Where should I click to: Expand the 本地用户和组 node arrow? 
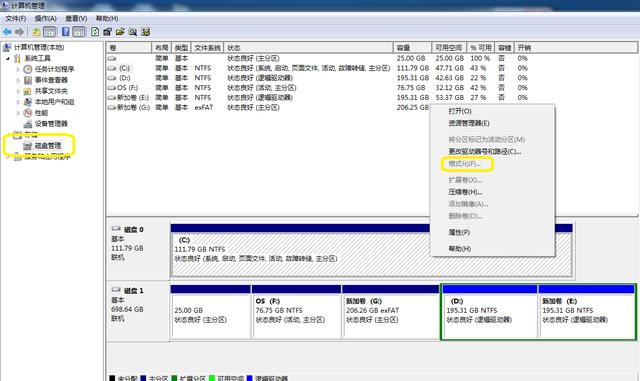18,102
